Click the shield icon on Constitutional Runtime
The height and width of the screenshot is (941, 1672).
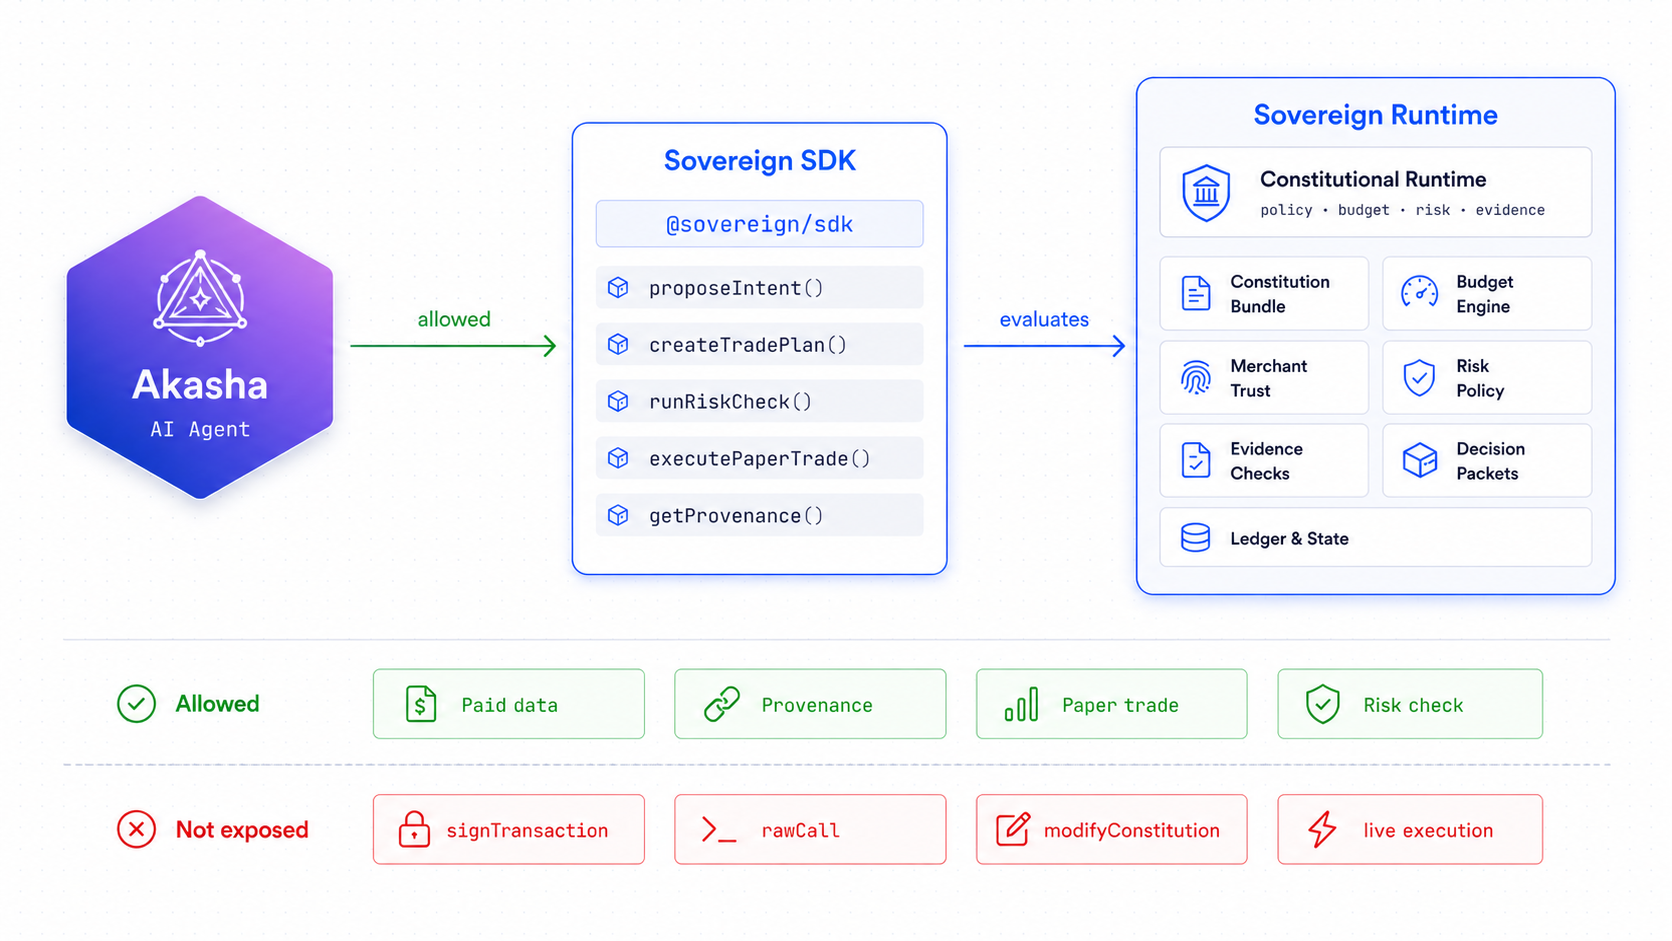[x=1206, y=193]
